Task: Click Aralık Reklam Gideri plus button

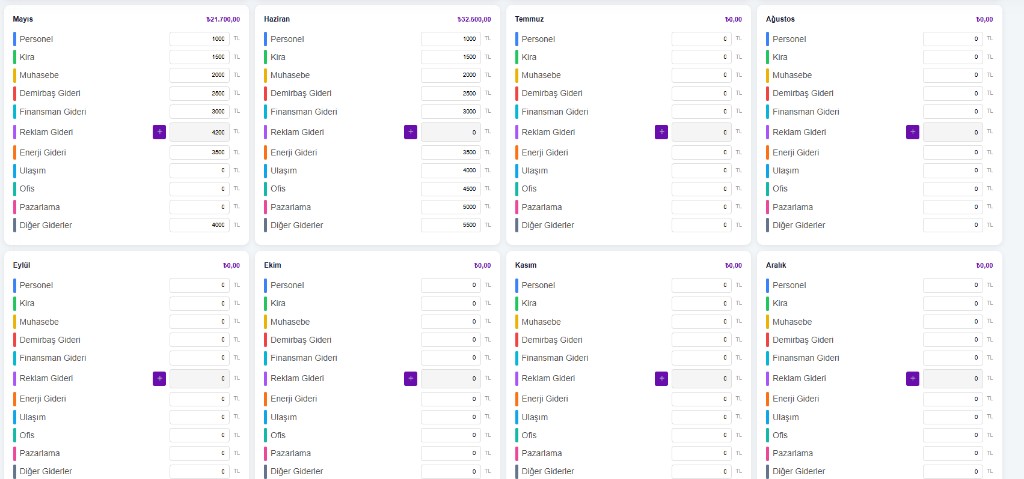Action: tap(912, 378)
